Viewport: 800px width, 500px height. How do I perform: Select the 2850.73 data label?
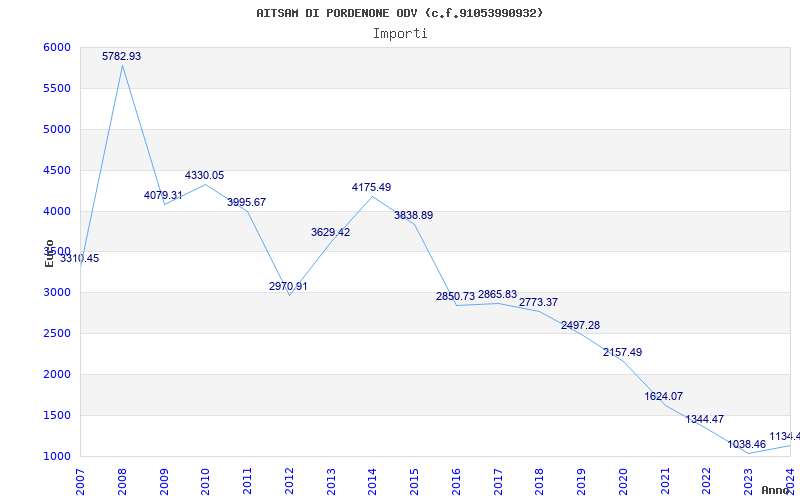(x=455, y=297)
